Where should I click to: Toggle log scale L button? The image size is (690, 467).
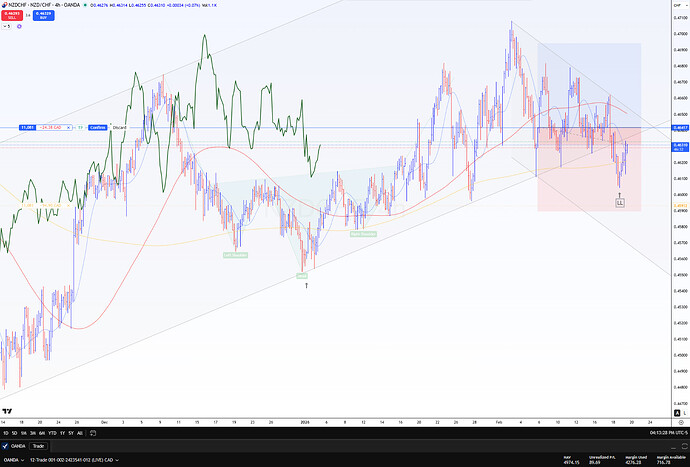(x=685, y=413)
